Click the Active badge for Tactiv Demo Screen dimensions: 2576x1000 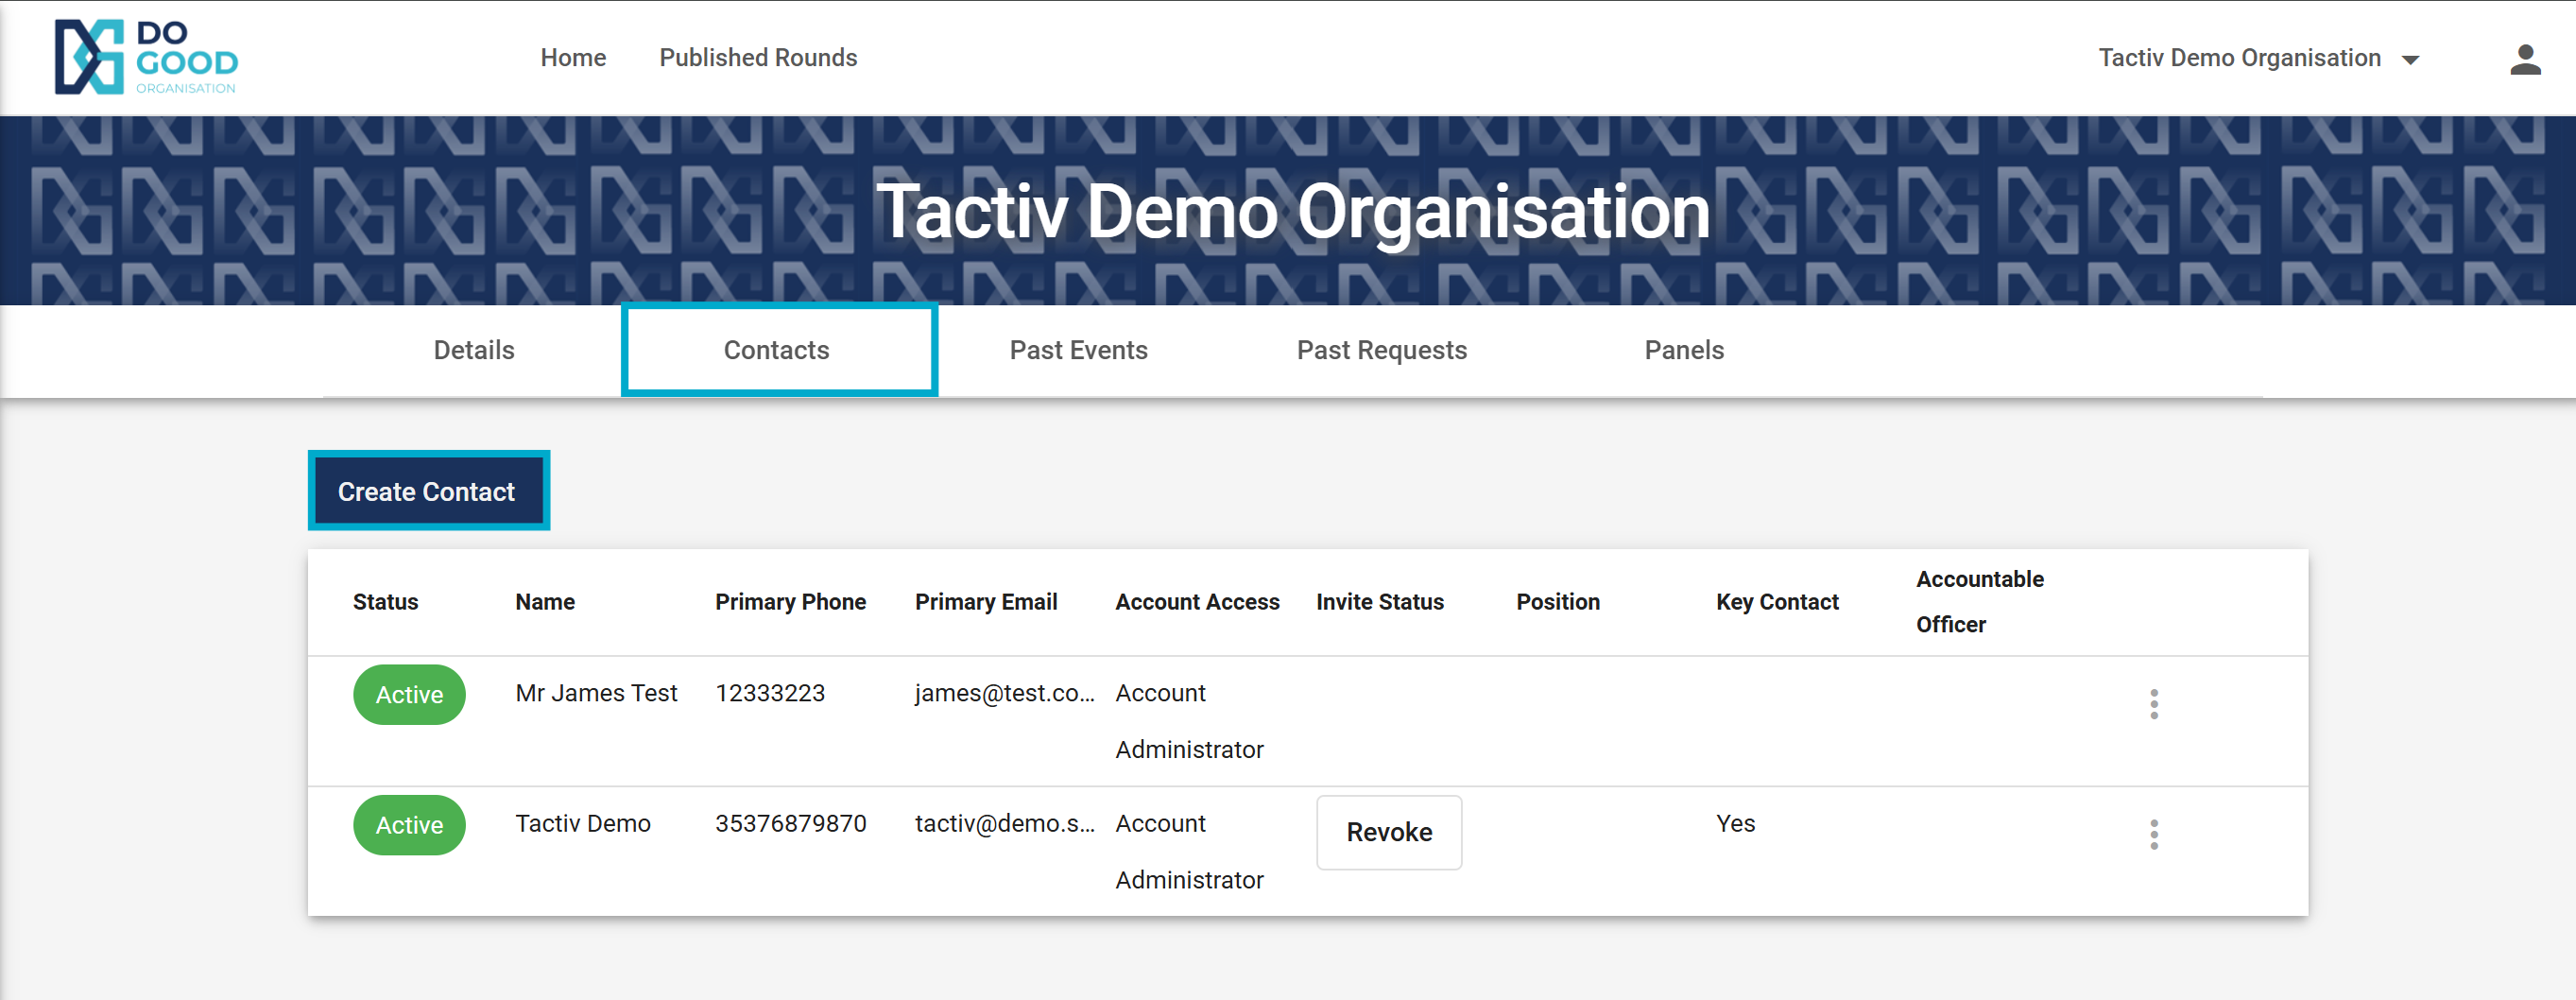tap(409, 824)
